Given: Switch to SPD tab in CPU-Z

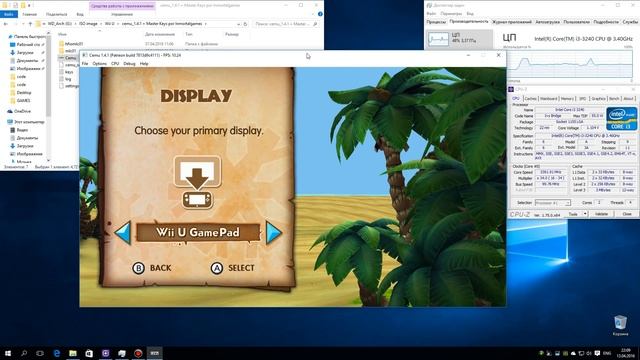Looking at the screenshot, I should [582, 99].
